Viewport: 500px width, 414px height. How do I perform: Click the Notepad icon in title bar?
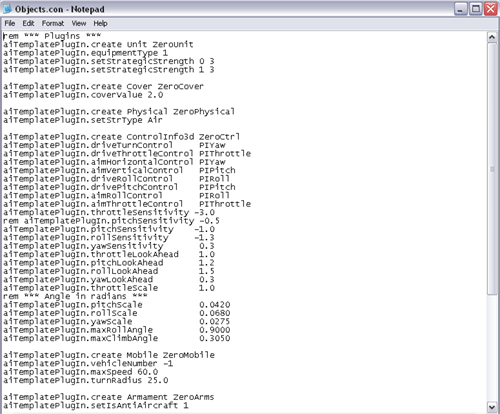pos(7,9)
